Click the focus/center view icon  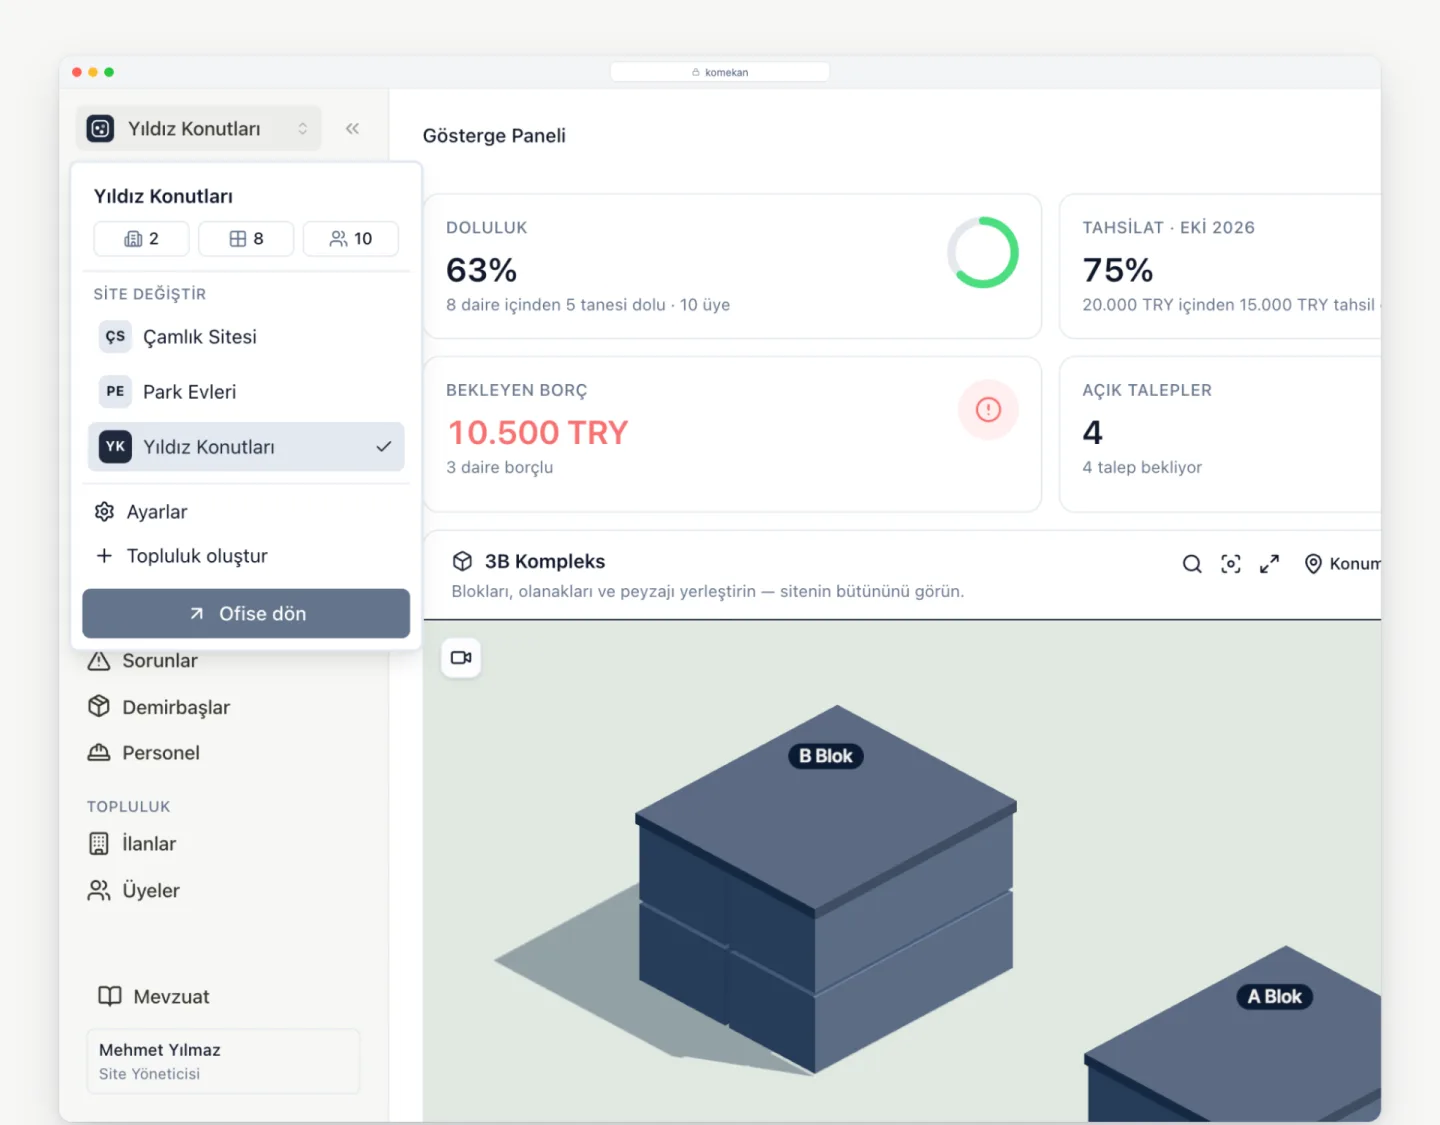click(x=1231, y=564)
